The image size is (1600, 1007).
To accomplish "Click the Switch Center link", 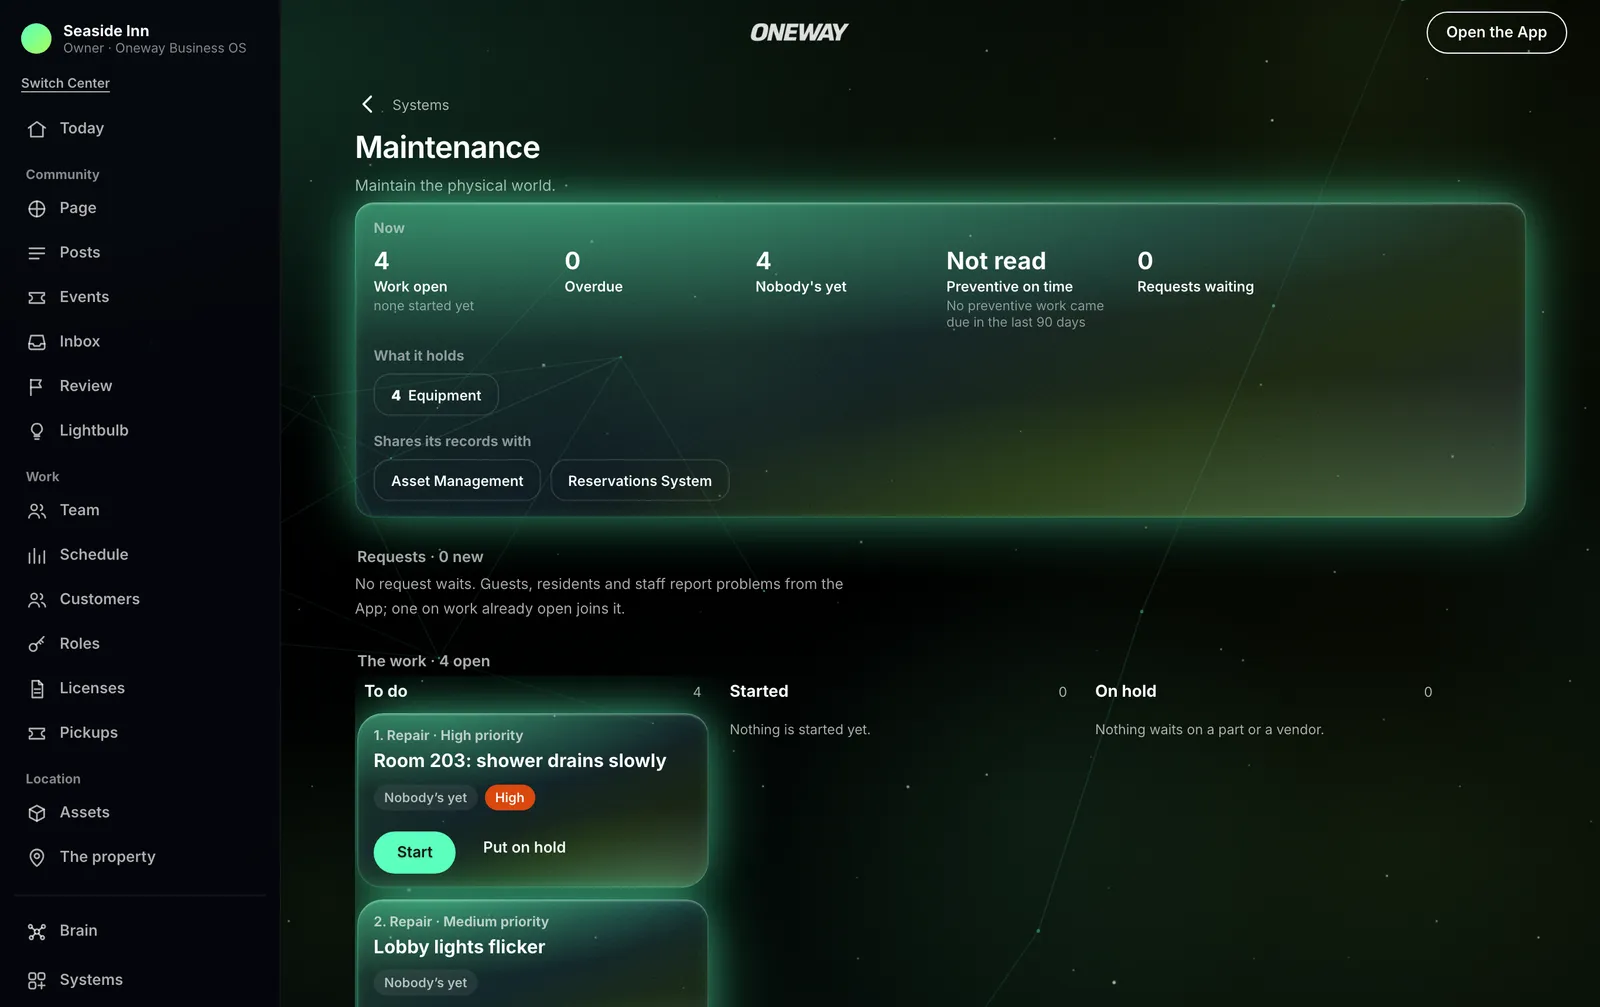I will (x=65, y=83).
